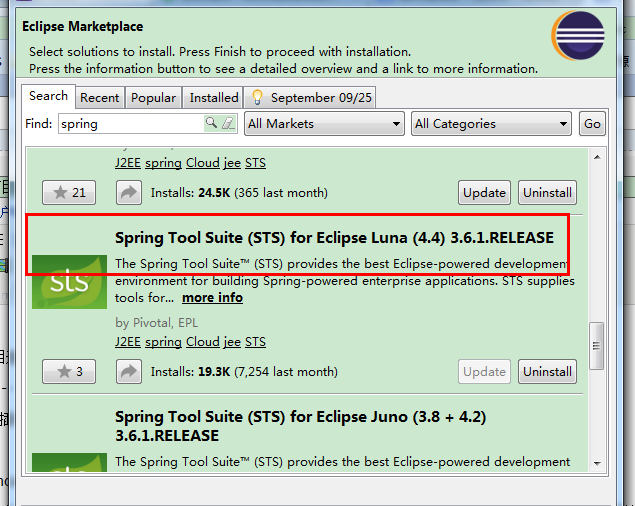Favorite the Luna entry with the 3 star button
Screen dimensions: 635x506
pyautogui.click(x=69, y=371)
